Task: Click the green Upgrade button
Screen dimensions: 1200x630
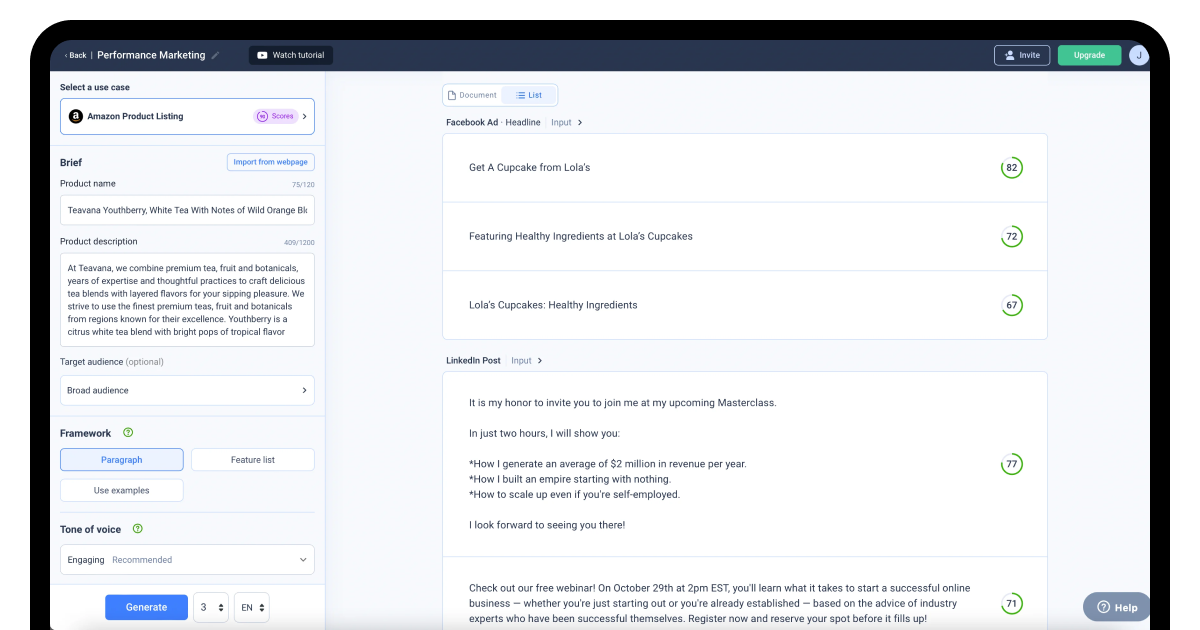Action: 1089,55
